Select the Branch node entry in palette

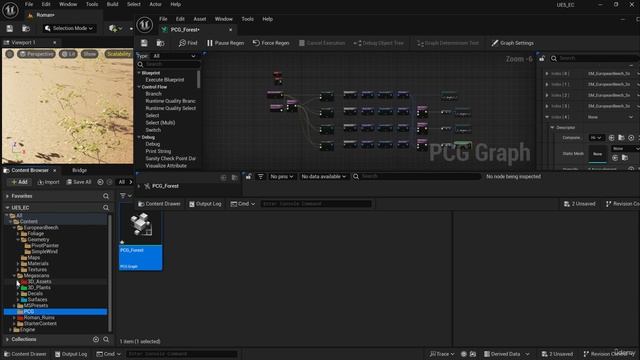[153, 94]
